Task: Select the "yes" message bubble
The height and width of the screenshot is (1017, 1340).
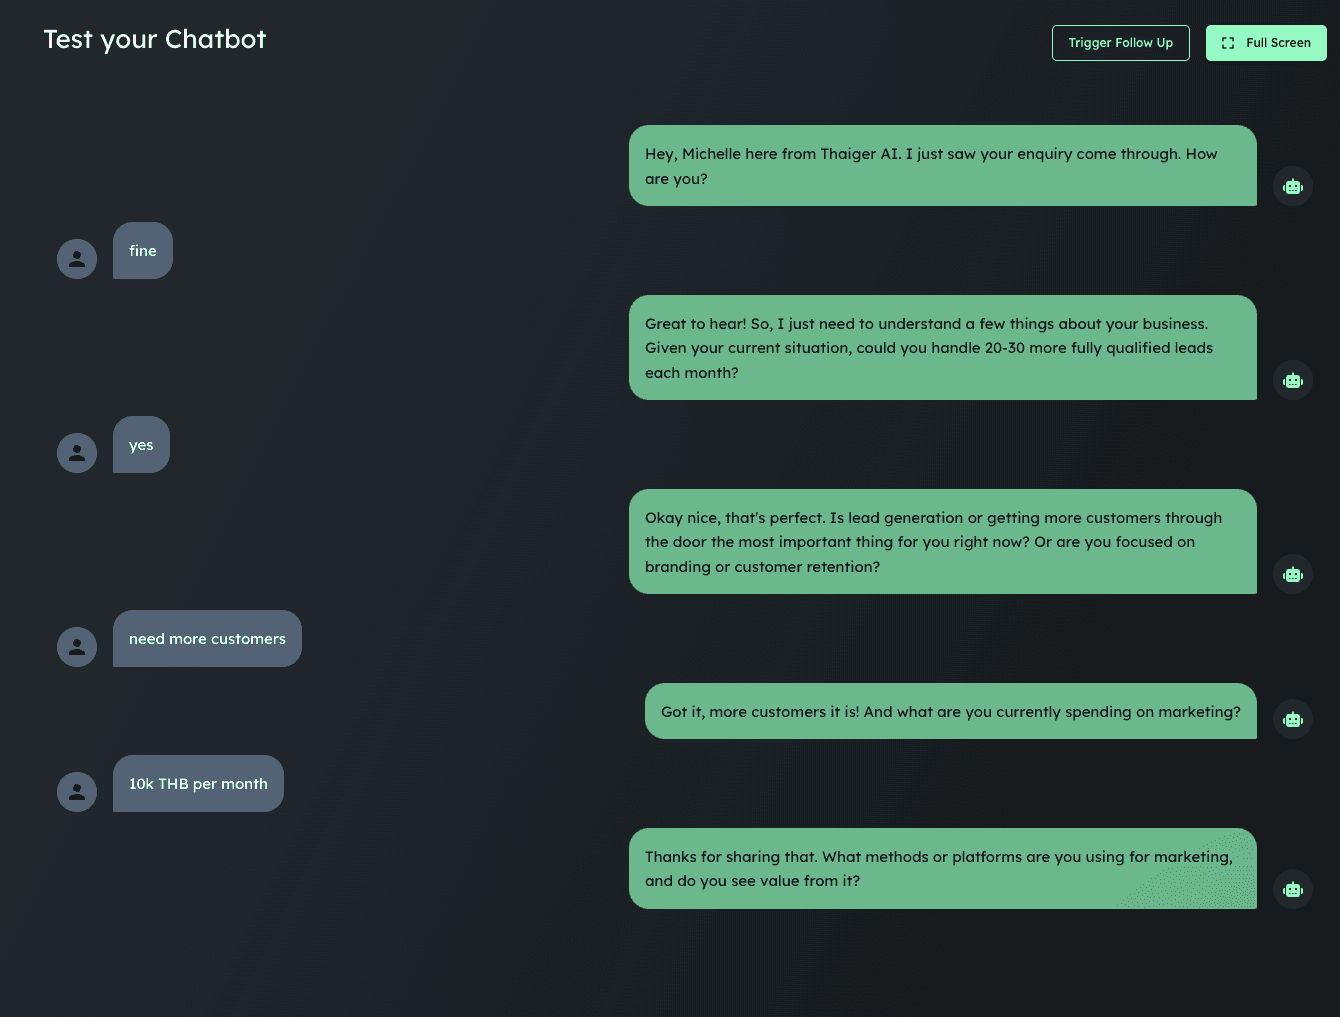Action: coord(141,444)
